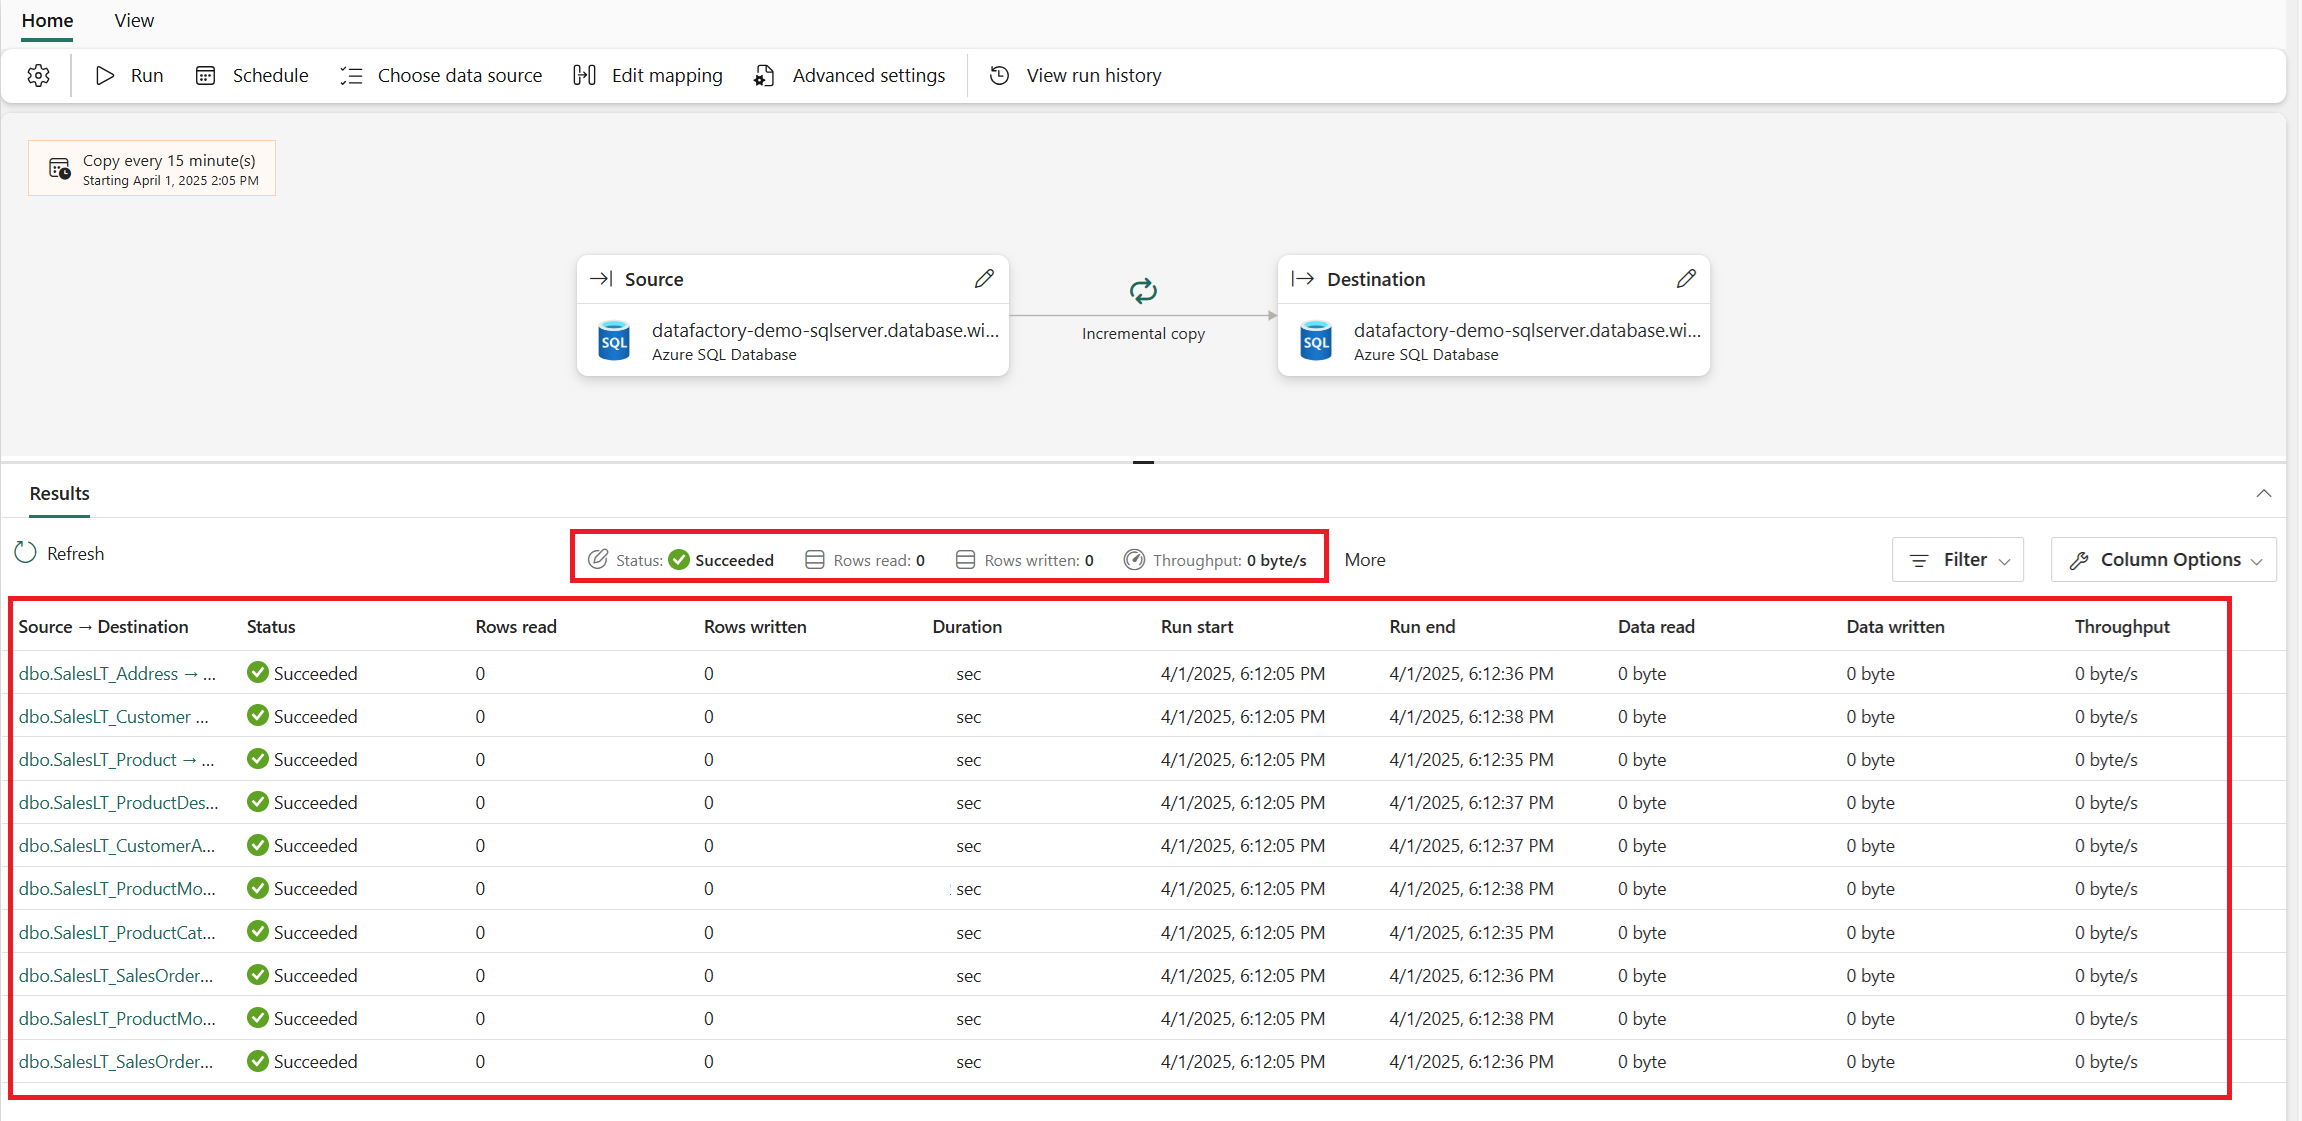Click the Incremental copy sync icon
Image resolution: width=2302 pixels, height=1121 pixels.
pos(1143,291)
